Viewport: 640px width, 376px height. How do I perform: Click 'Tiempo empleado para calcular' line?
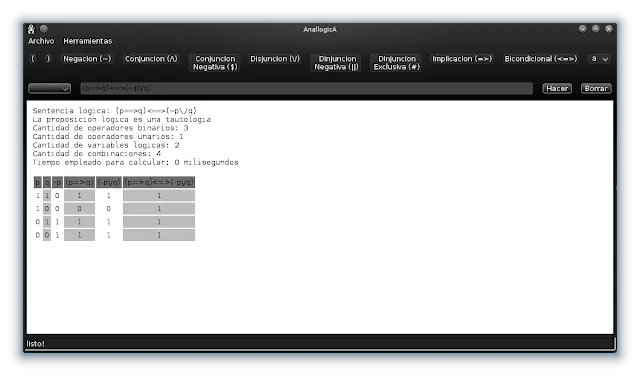(x=136, y=162)
